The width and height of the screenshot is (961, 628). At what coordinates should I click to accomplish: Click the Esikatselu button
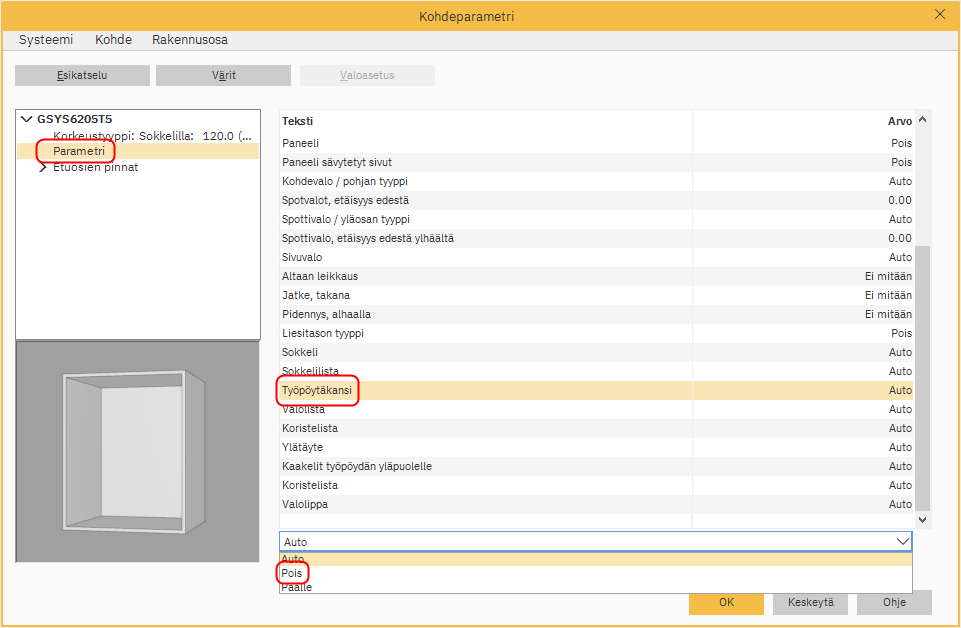[82, 75]
